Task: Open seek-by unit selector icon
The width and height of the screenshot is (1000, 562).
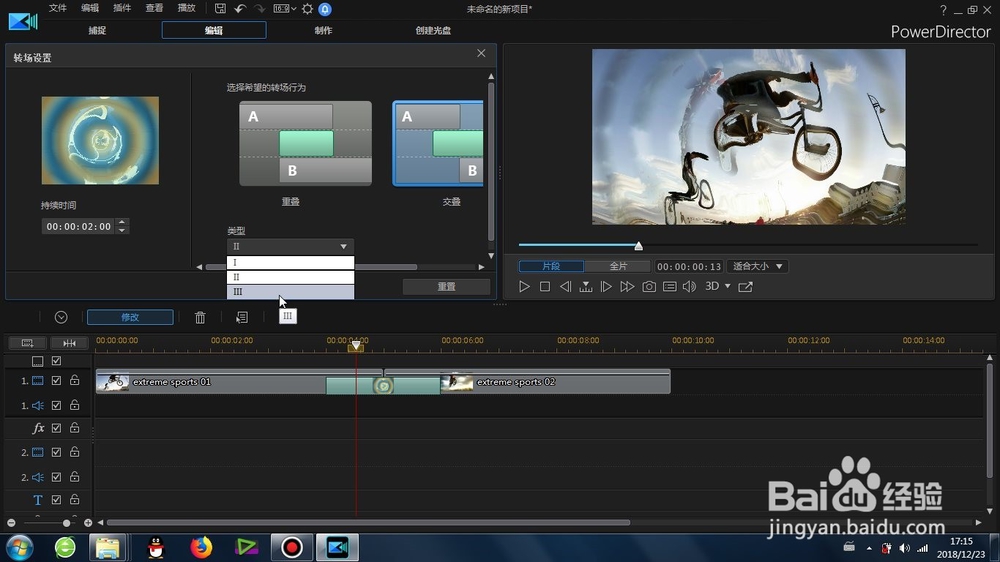Action: point(585,286)
